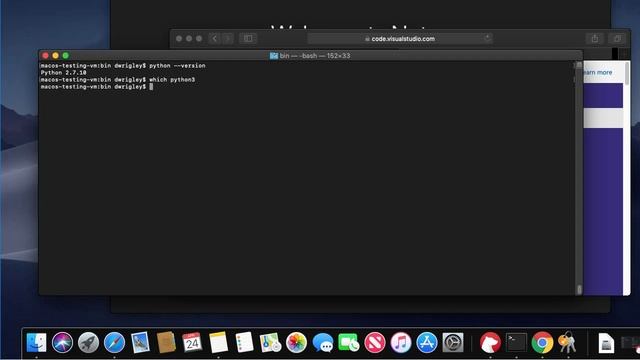Screen dimensions: 640x360
Task: Close the Terminal window with red button
Action: 45,56
